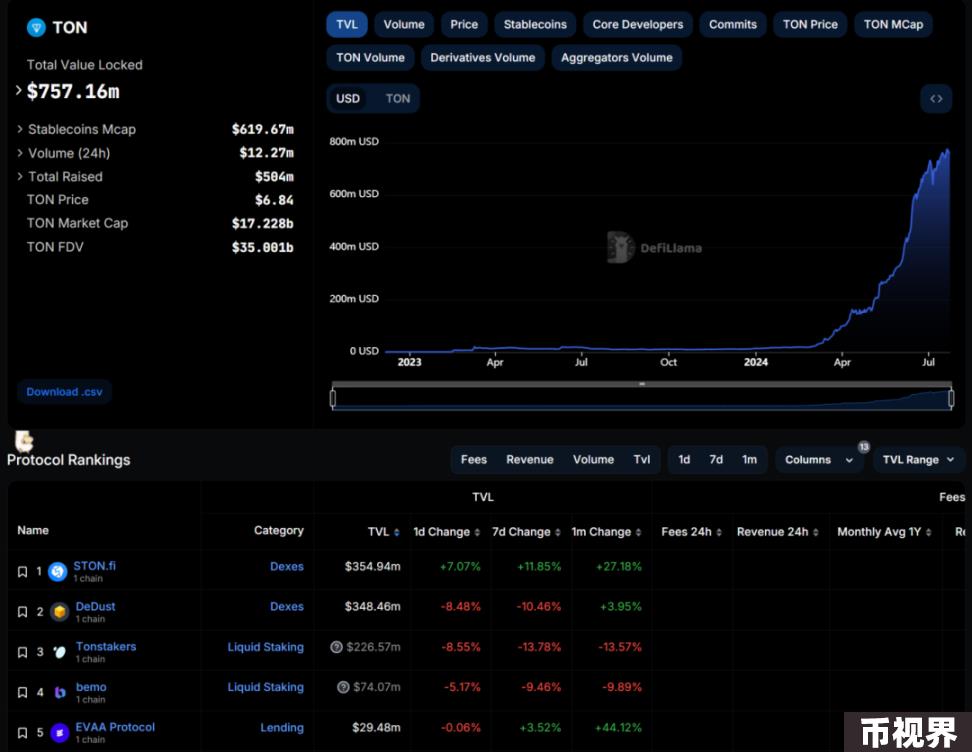The image size is (972, 752).
Task: Toggle the TVL chart metric
Action: tap(347, 24)
